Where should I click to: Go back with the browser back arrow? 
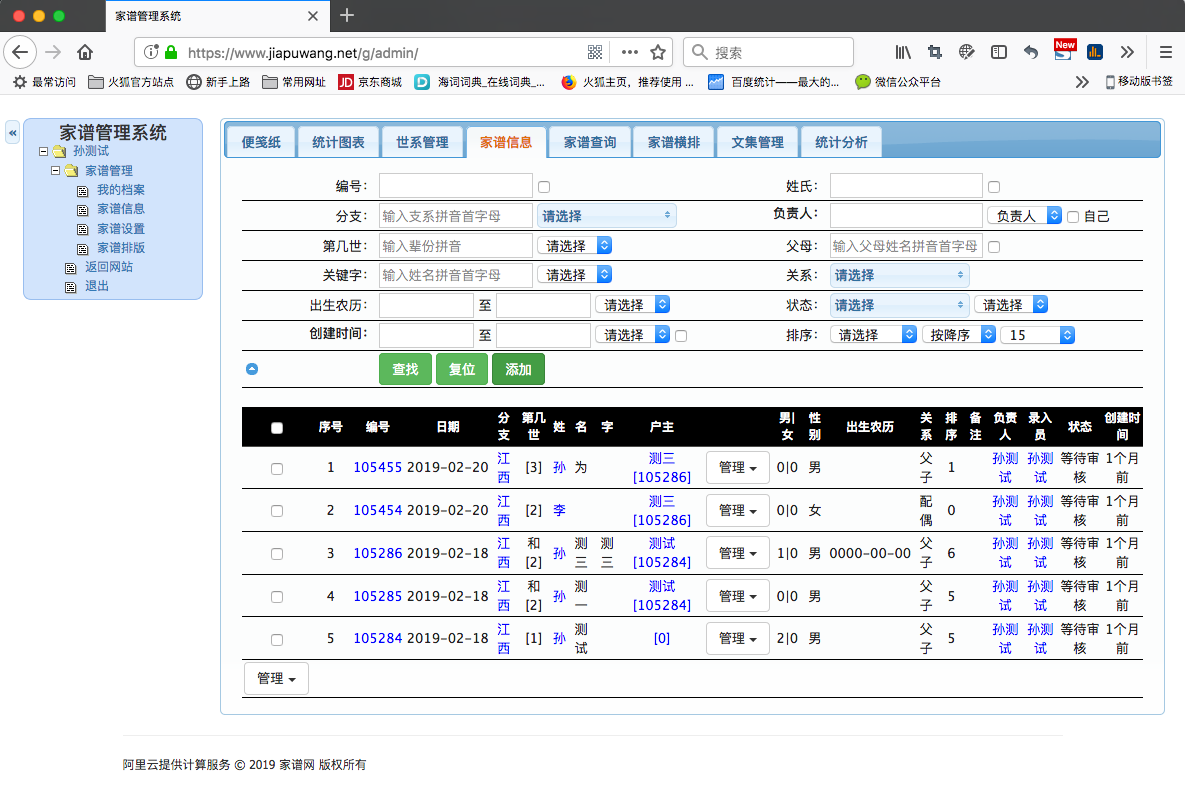[x=20, y=52]
